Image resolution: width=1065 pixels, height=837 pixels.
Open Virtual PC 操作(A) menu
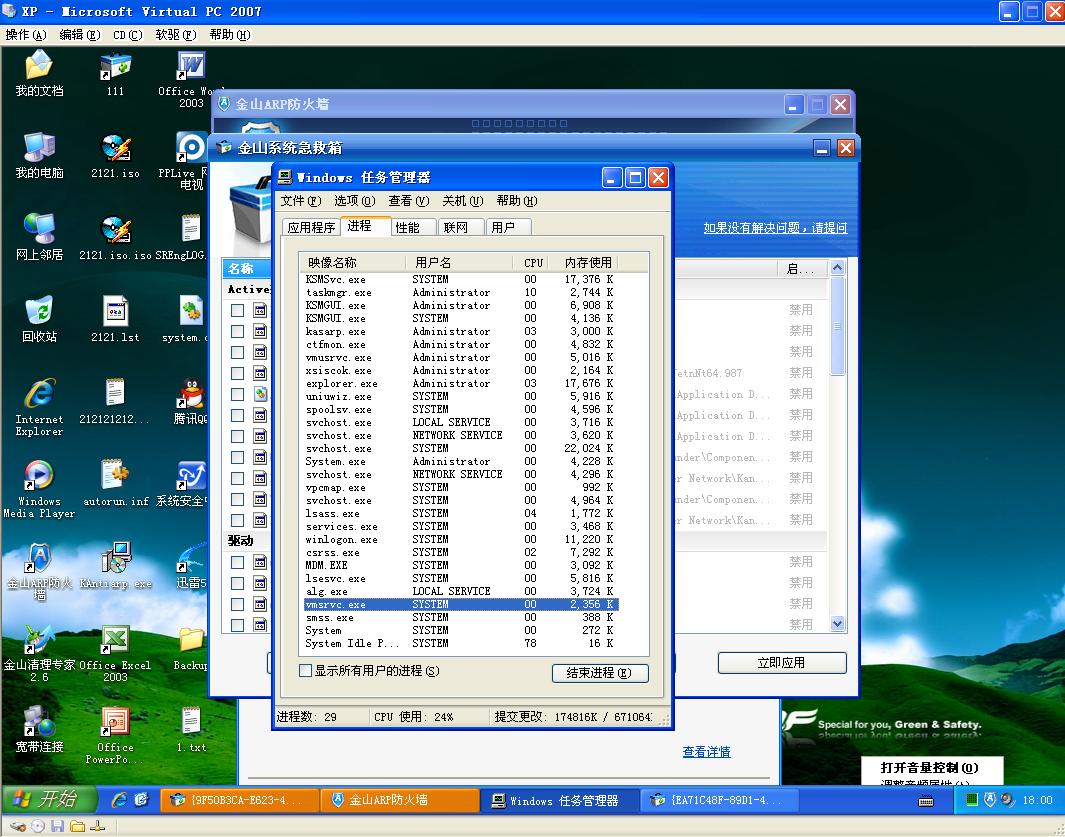coord(26,35)
